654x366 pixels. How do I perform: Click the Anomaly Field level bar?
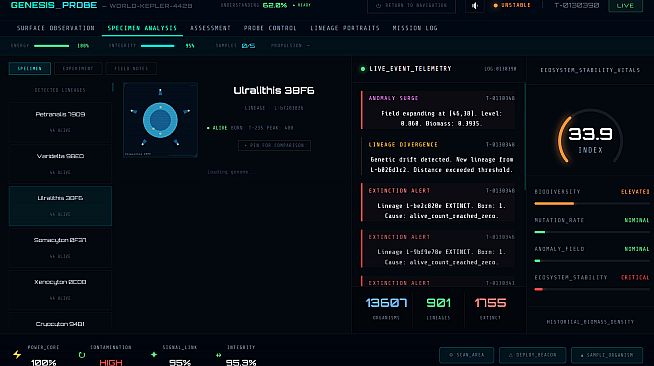592,261
